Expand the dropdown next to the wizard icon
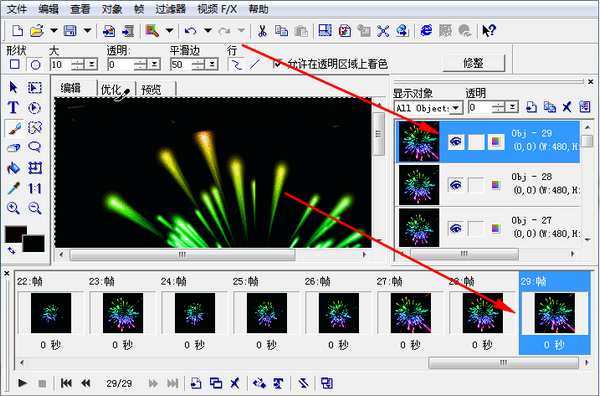The image size is (600, 396). pos(170,31)
